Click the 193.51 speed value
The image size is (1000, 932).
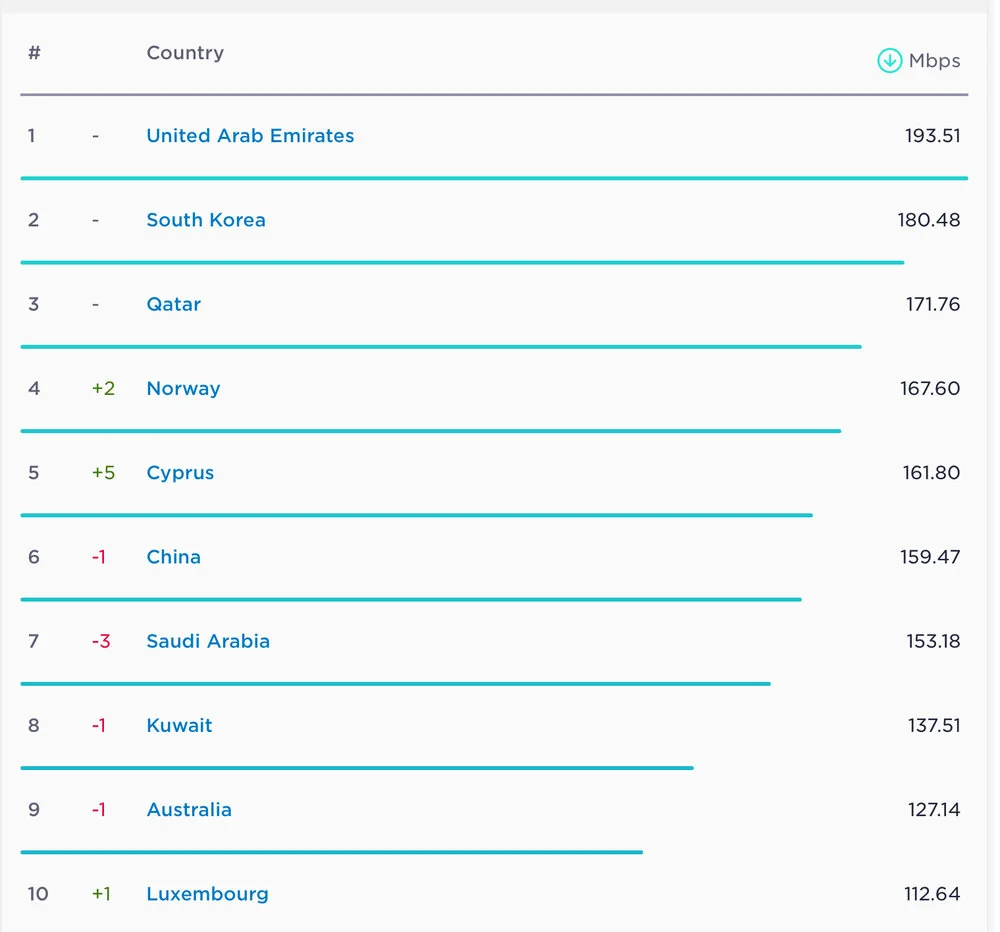tap(932, 136)
